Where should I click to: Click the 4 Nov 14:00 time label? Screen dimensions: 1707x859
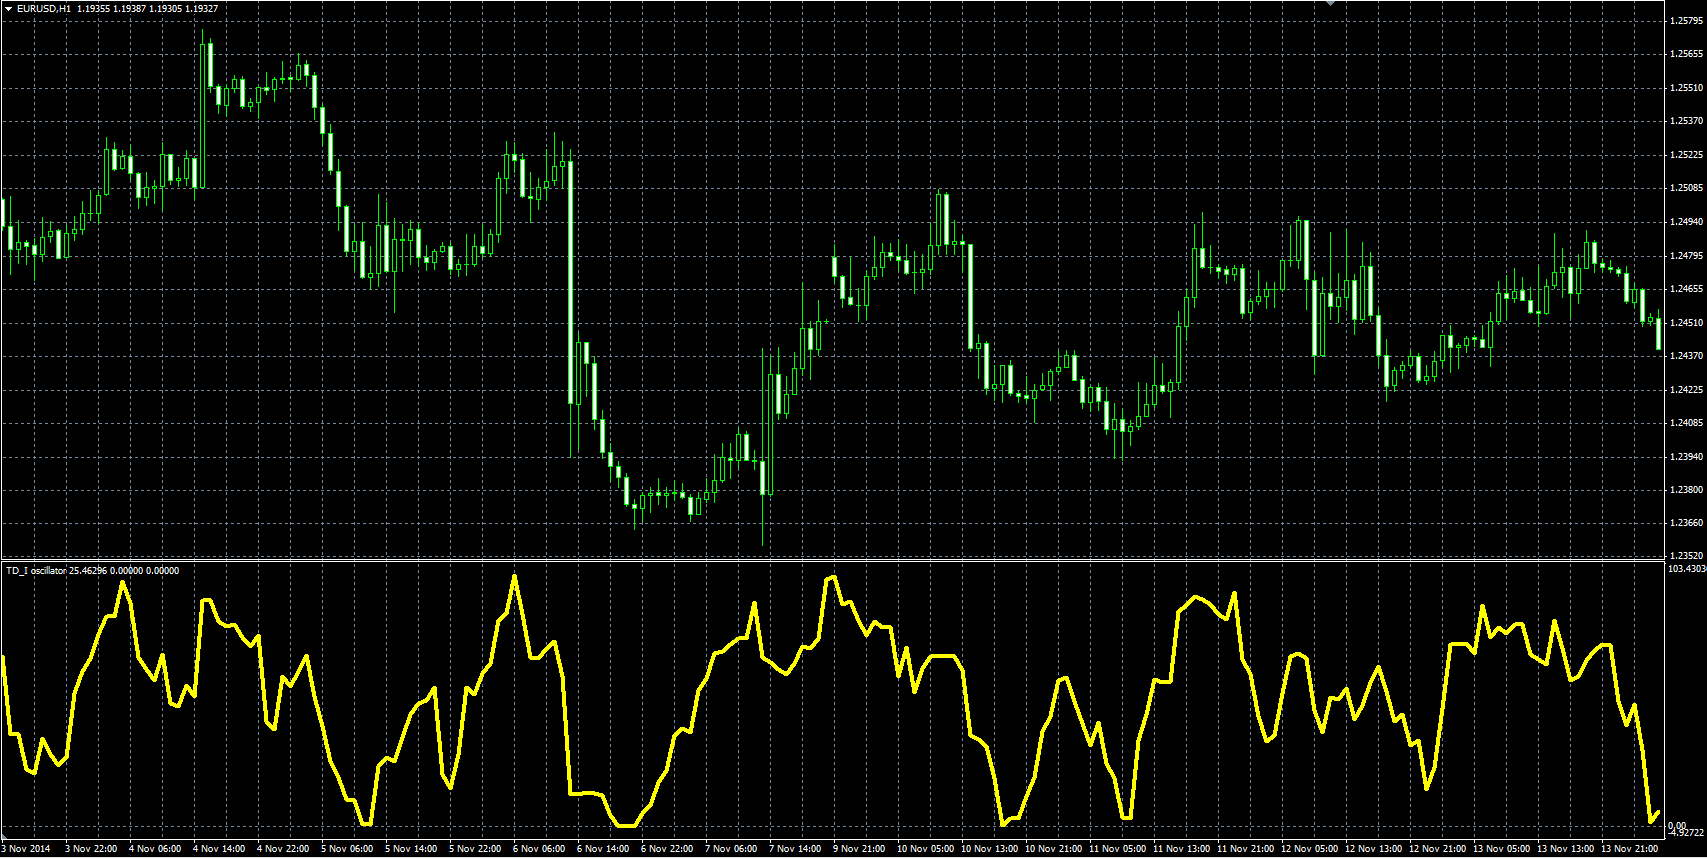coord(219,849)
